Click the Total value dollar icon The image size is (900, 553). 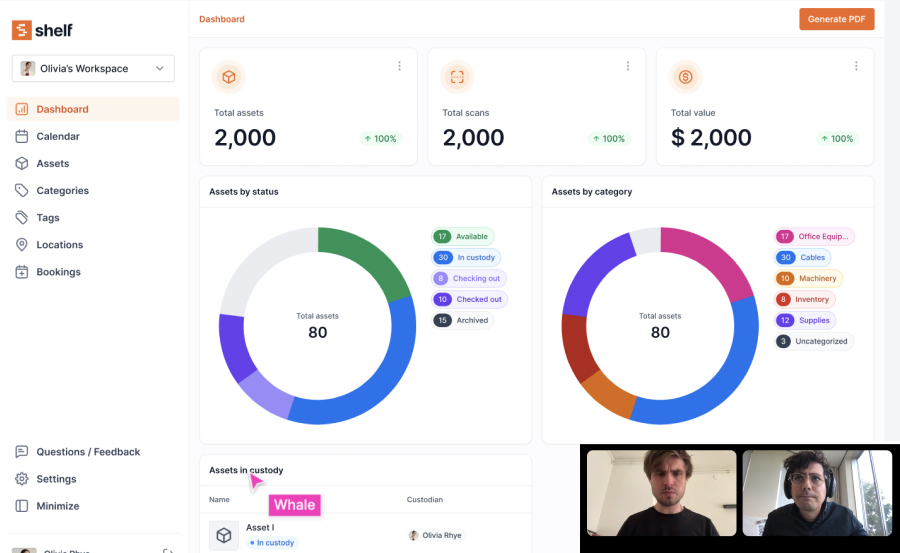point(685,77)
